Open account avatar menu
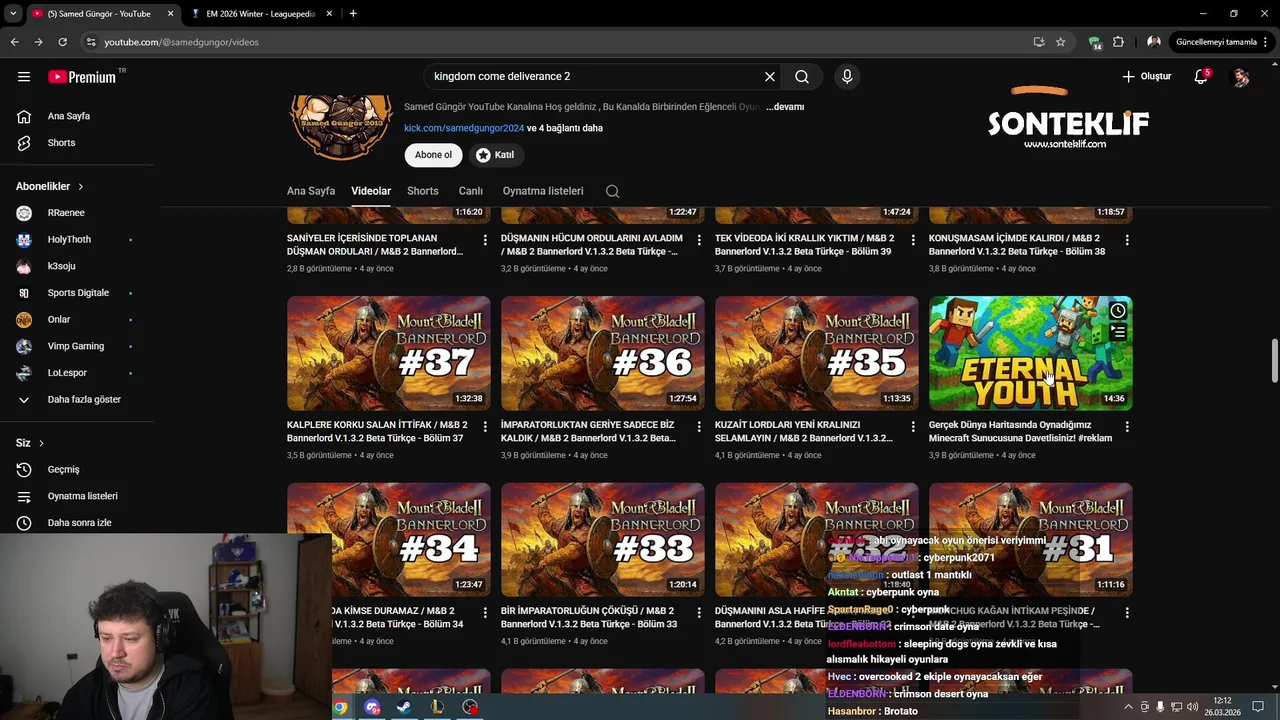The height and width of the screenshot is (720, 1280). coord(1241,77)
